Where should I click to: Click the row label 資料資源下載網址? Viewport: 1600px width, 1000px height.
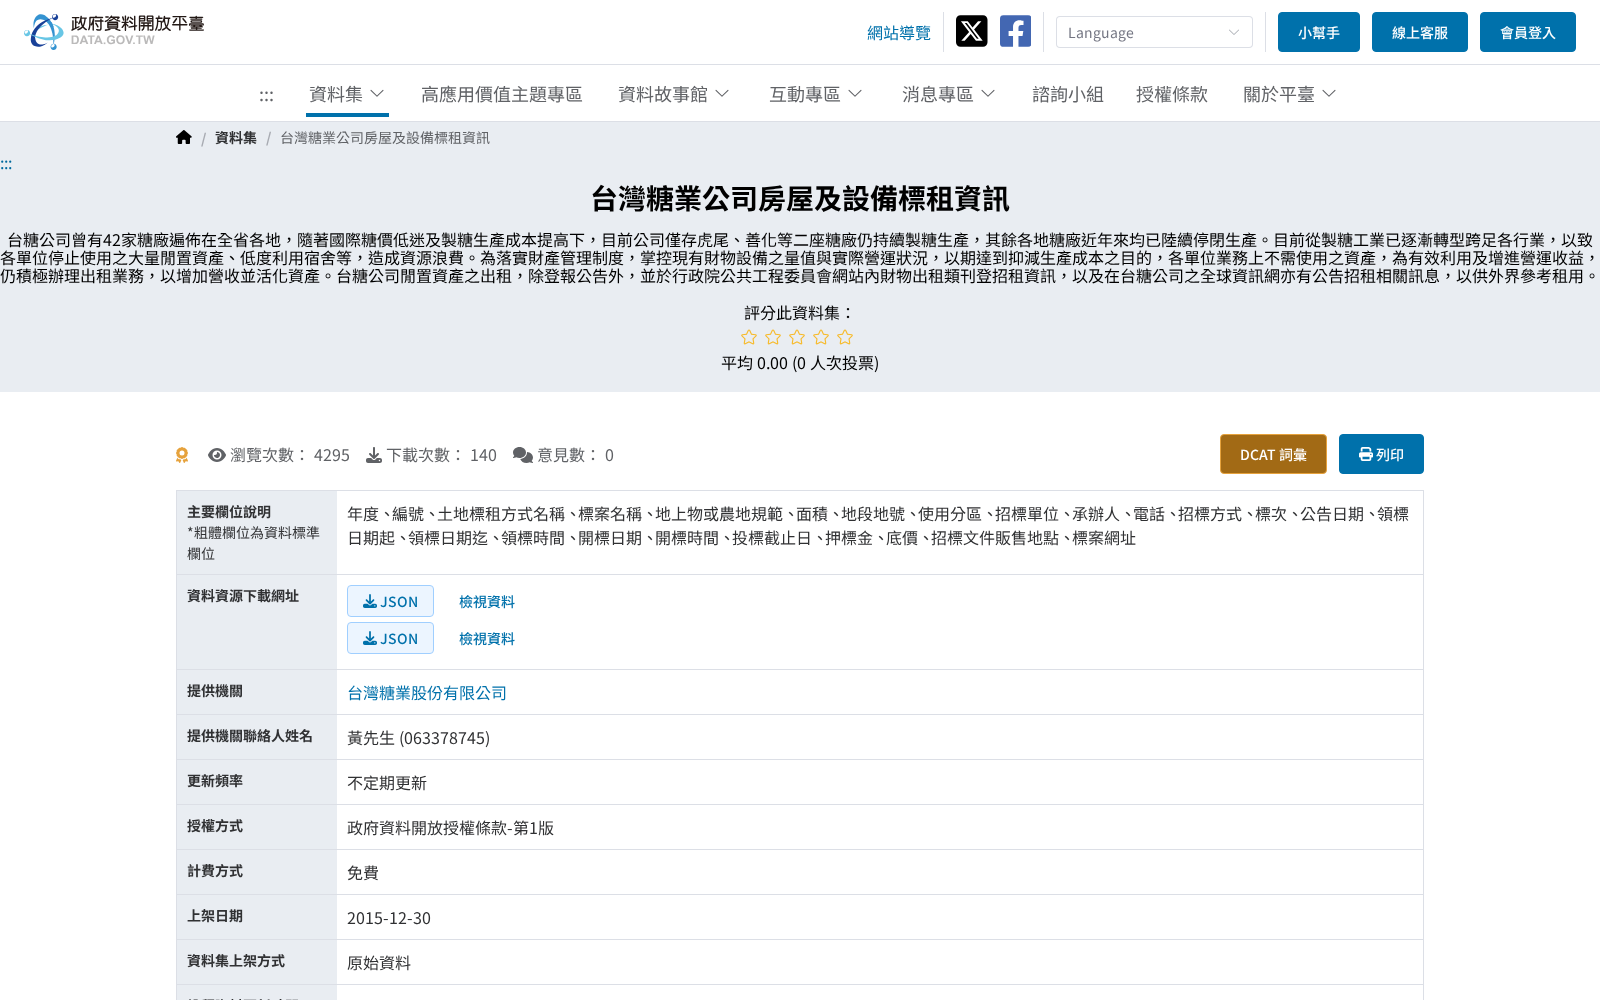pos(243,595)
